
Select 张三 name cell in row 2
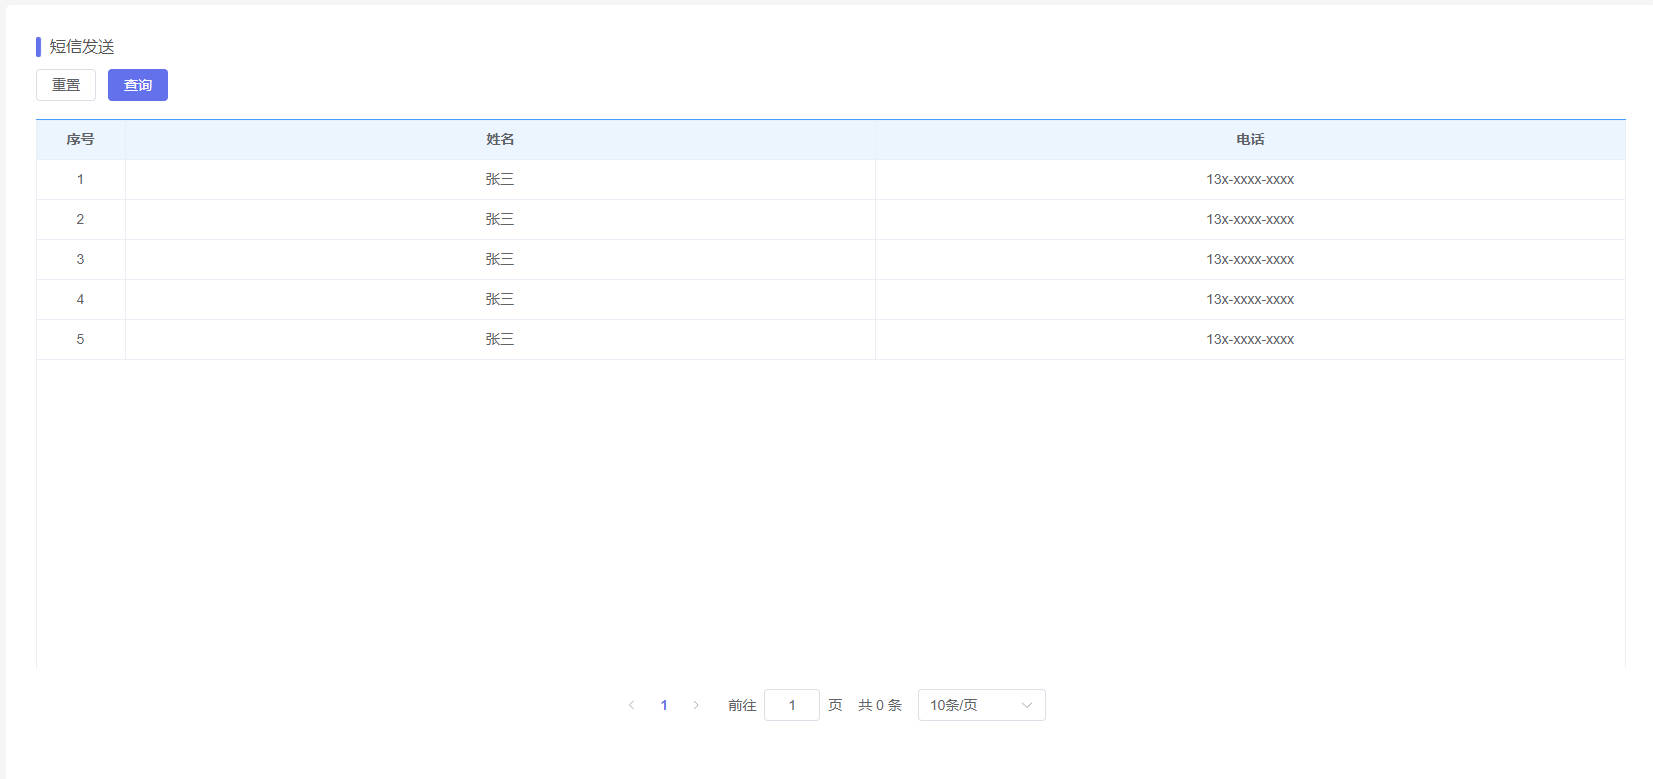tap(500, 219)
